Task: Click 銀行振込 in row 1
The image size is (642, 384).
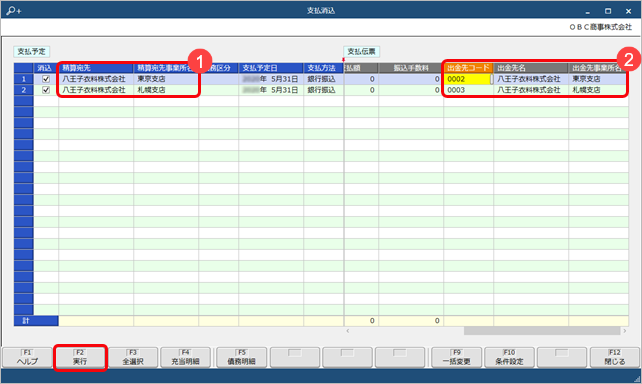Action: coord(323,79)
